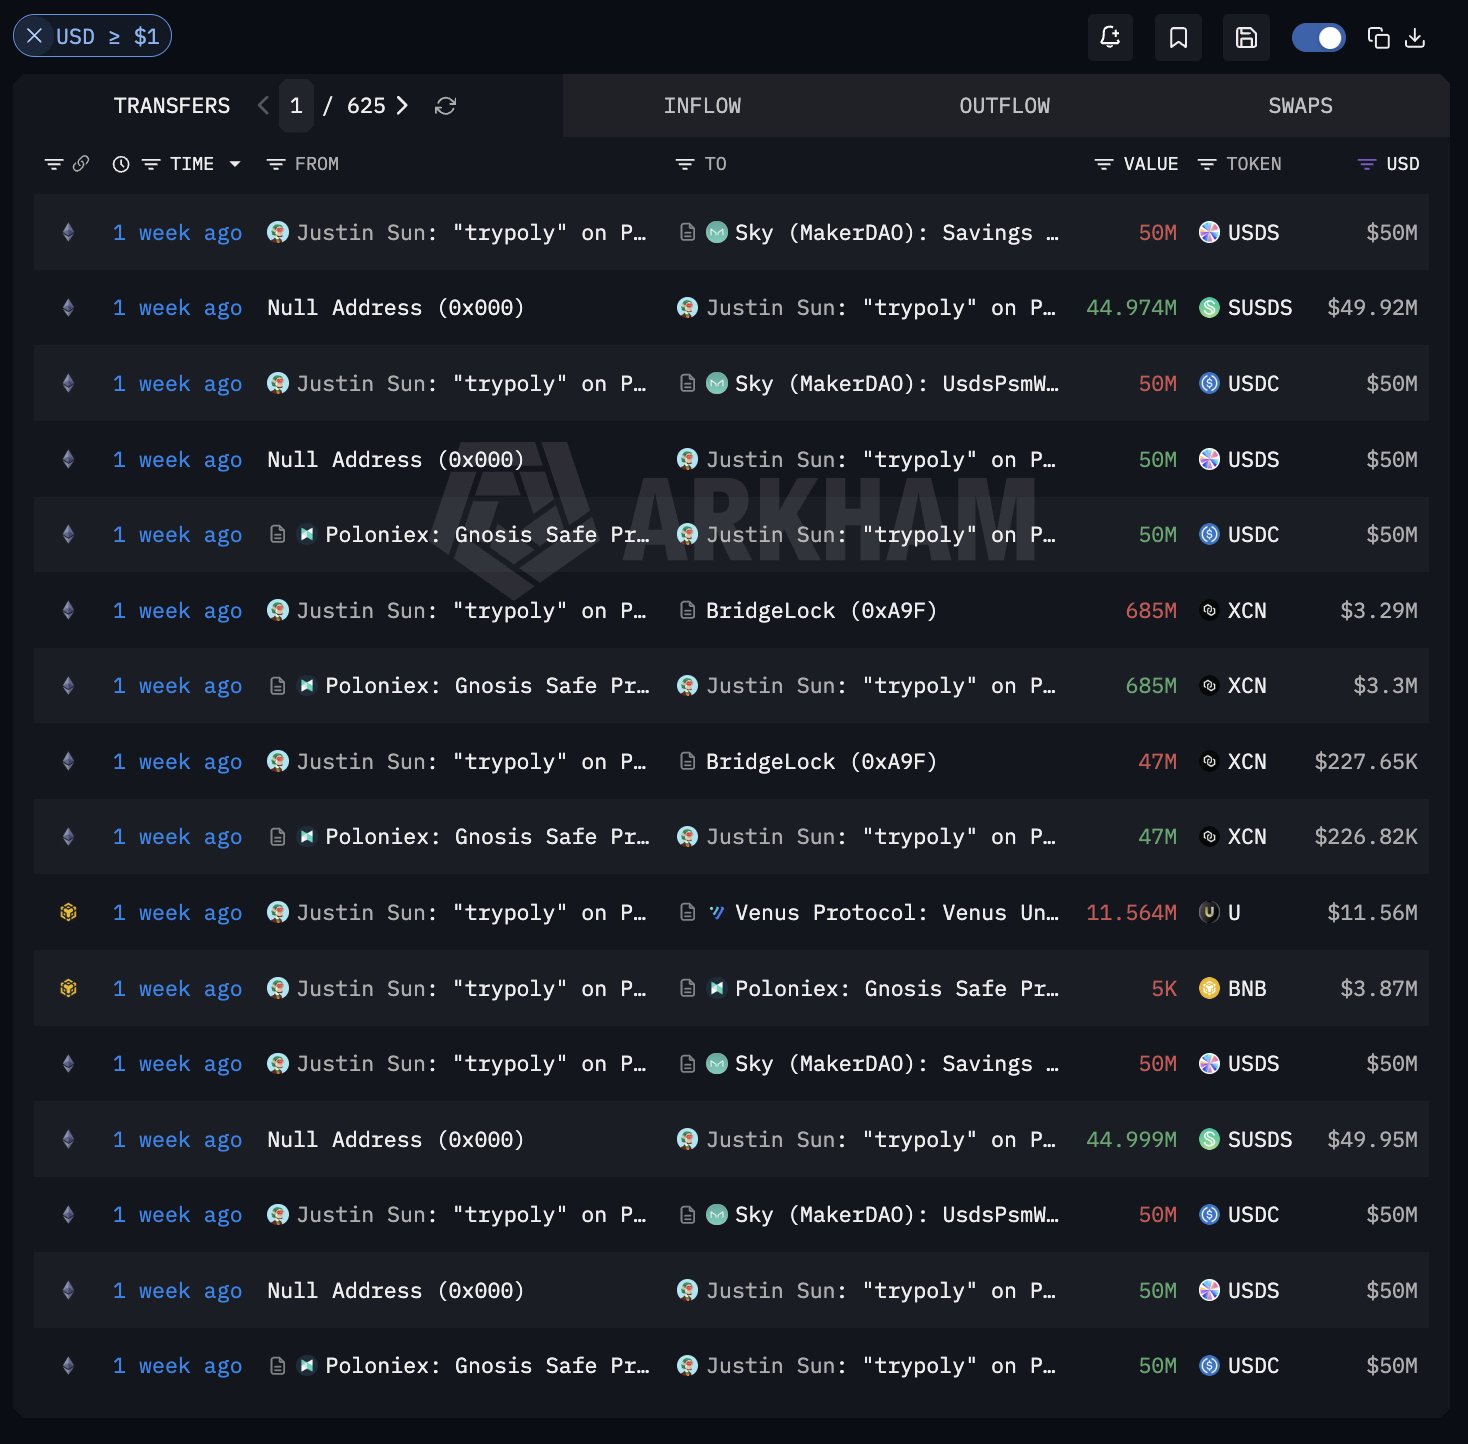1468x1444 pixels.
Task: Click the $49.95M USD value
Action: [1372, 1140]
